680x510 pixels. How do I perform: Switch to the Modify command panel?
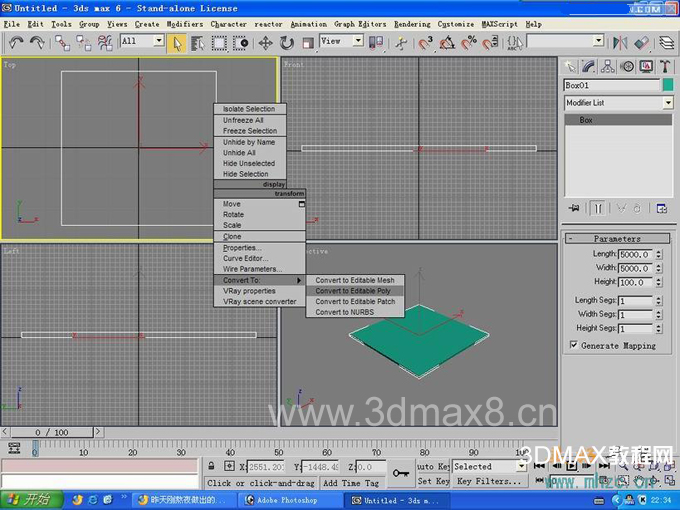pos(588,66)
